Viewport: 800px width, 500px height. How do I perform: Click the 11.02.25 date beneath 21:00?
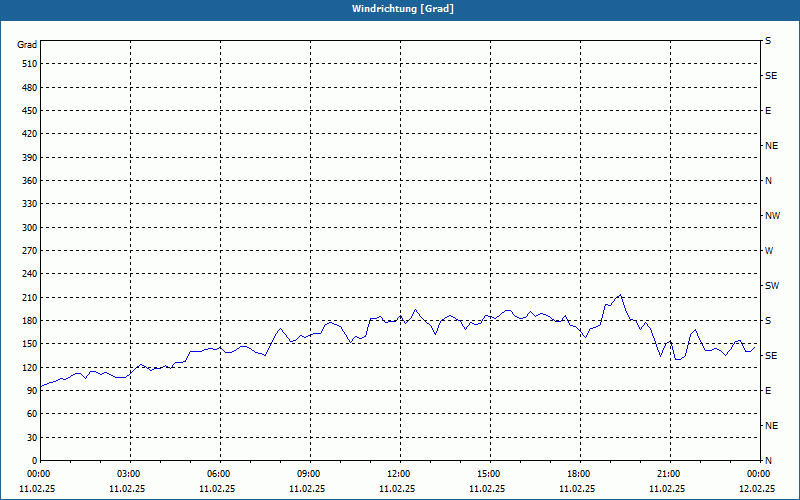tap(667, 489)
